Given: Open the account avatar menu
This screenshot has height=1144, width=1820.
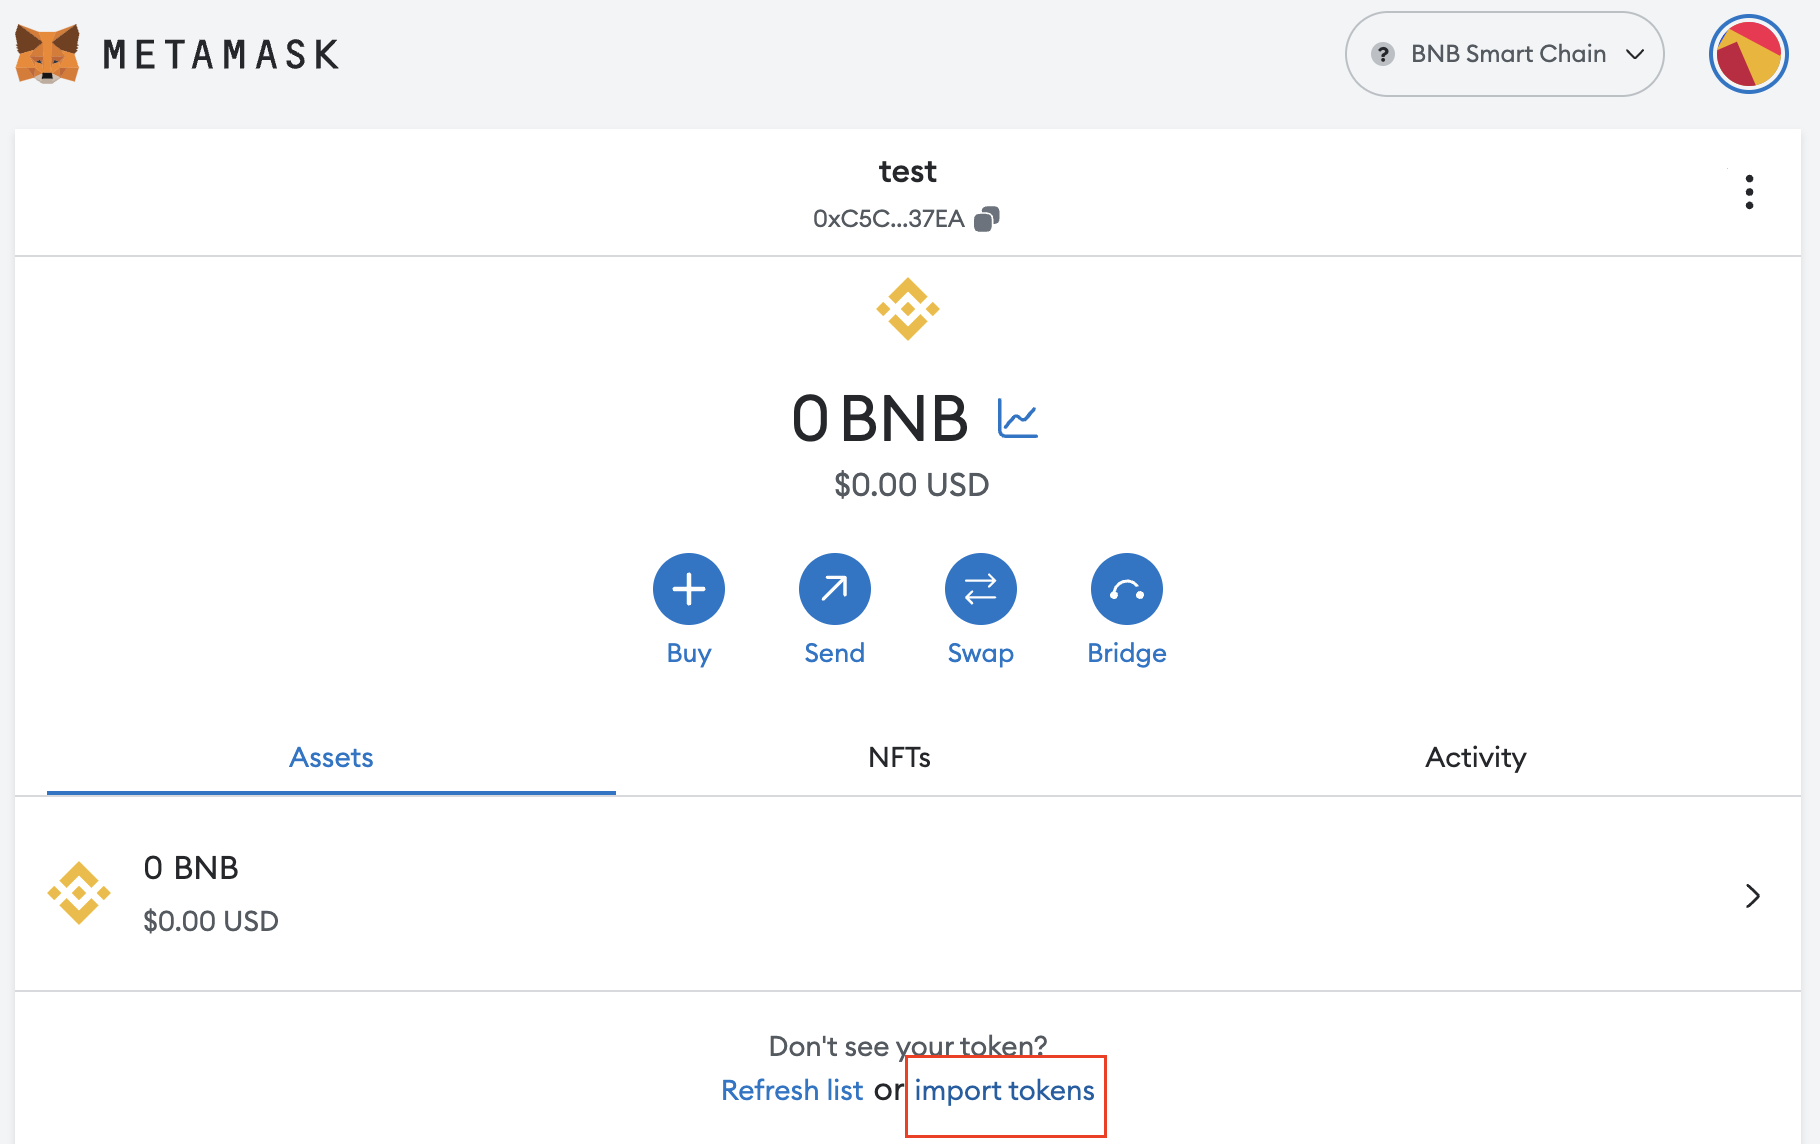Looking at the screenshot, I should [1748, 54].
